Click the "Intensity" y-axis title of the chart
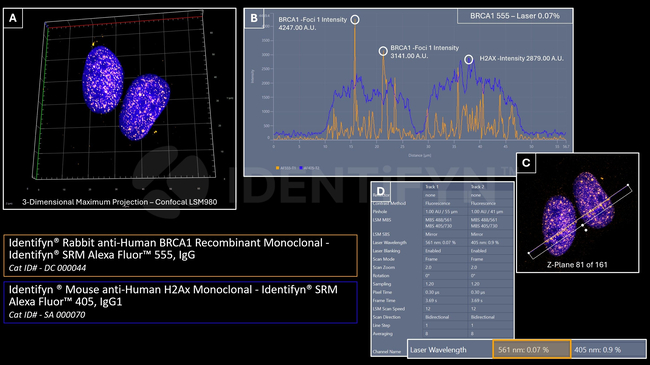Viewport: 650px width, 365px height. [x=252, y=76]
